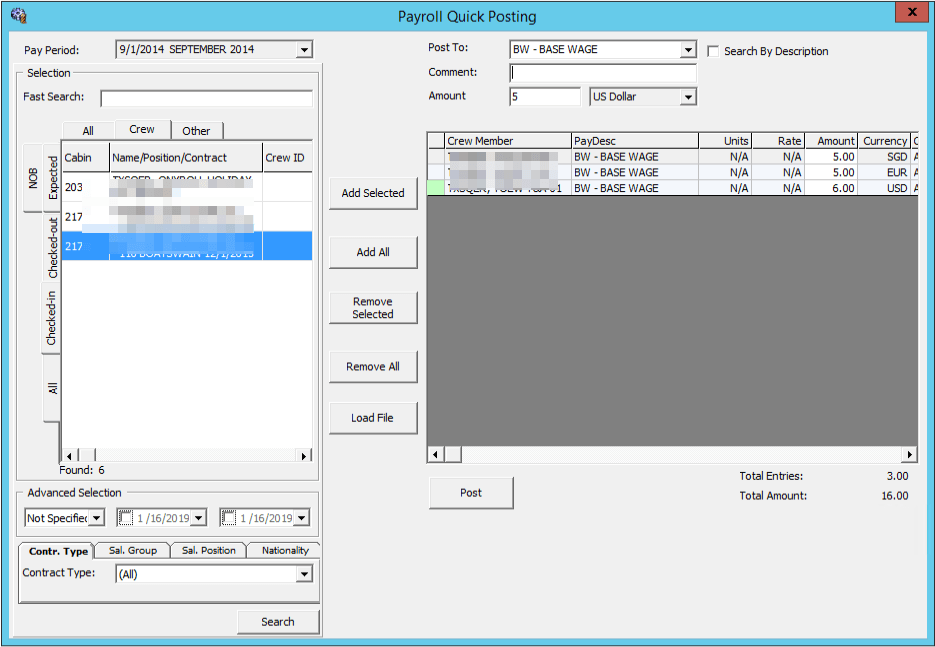Open the Contract Type dropdown
Viewport: 935px width, 647px height.
click(302, 574)
